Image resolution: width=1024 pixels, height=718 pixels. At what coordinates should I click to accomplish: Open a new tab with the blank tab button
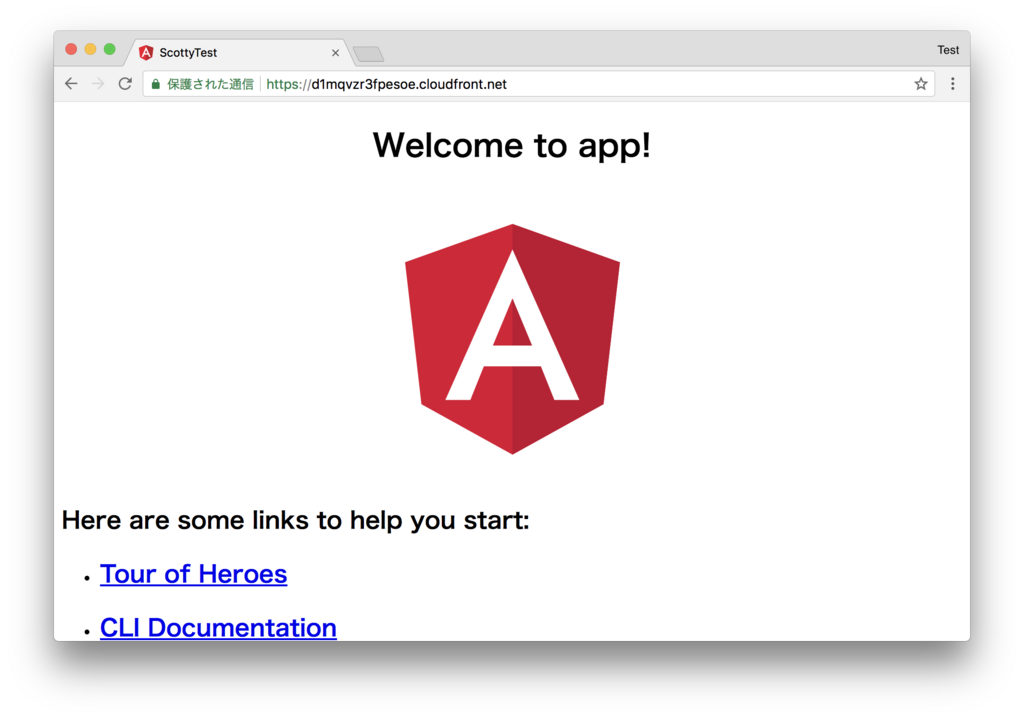click(368, 54)
